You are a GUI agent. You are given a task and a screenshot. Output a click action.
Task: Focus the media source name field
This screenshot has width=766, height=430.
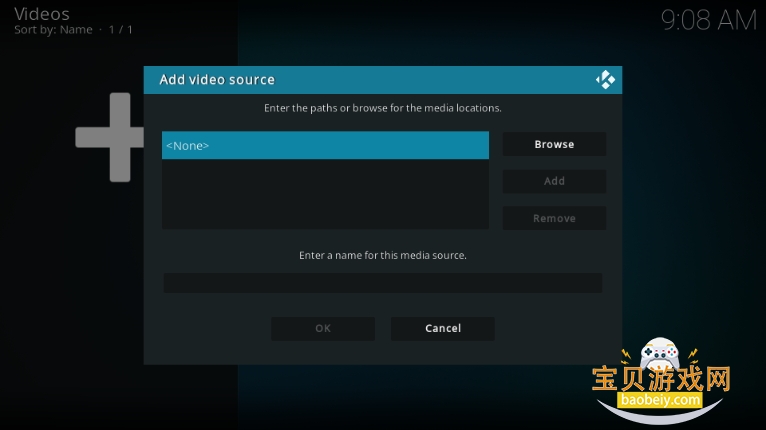pos(383,283)
